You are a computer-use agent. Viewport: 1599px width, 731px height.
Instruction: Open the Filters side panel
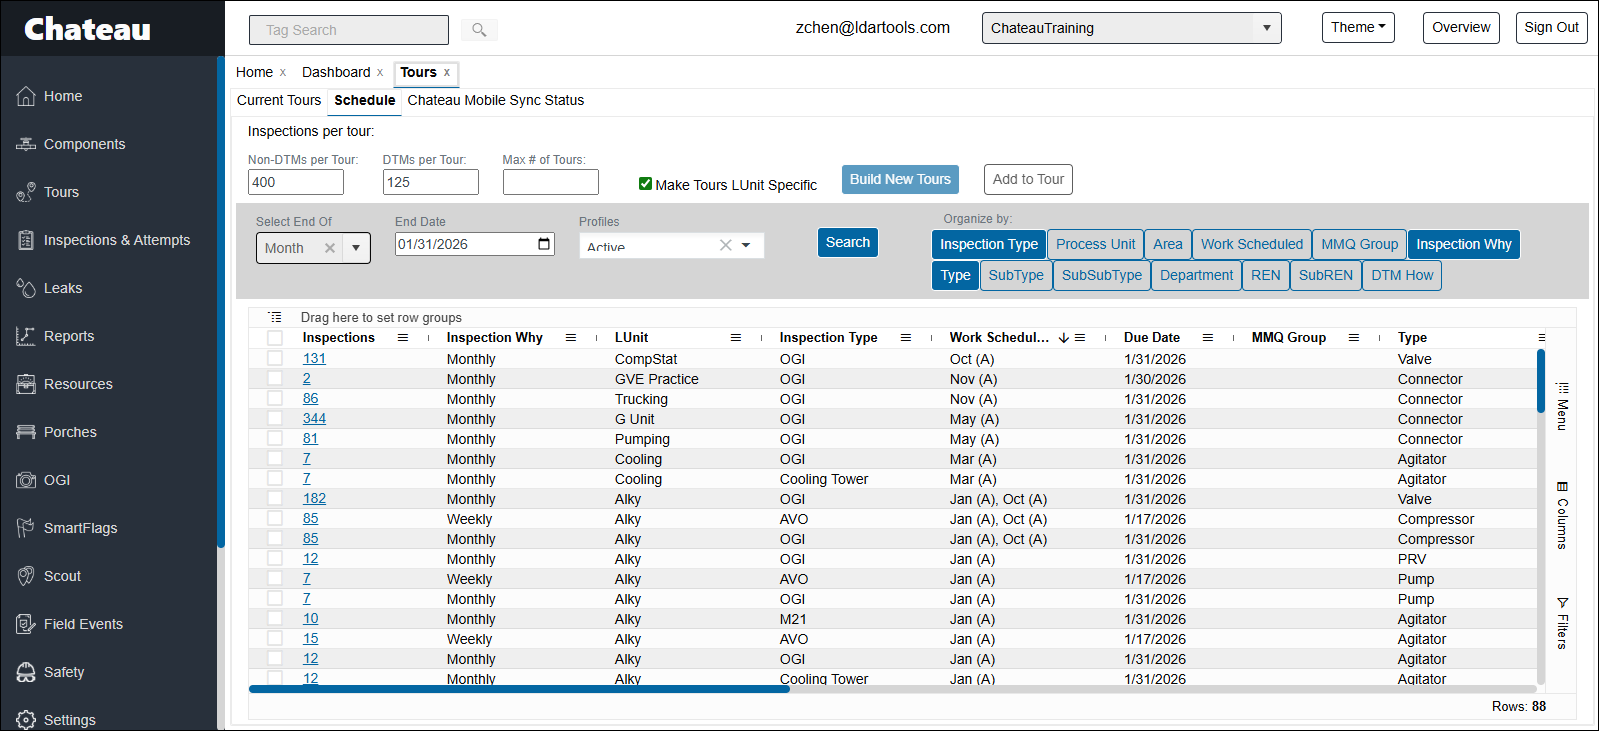pos(1562,622)
